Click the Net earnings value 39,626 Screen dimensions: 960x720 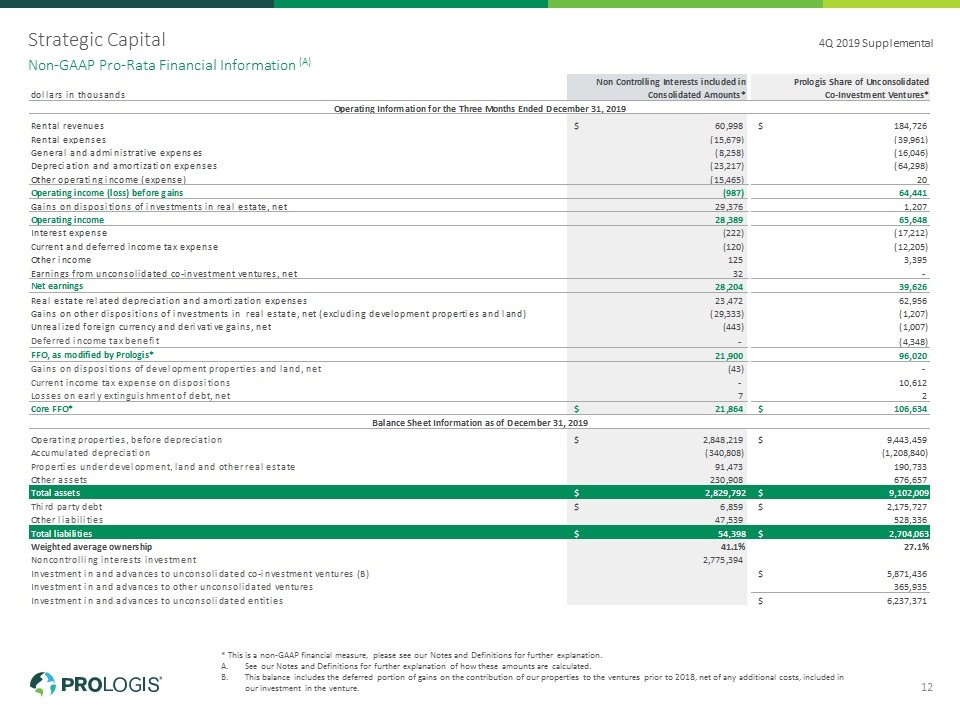(913, 287)
